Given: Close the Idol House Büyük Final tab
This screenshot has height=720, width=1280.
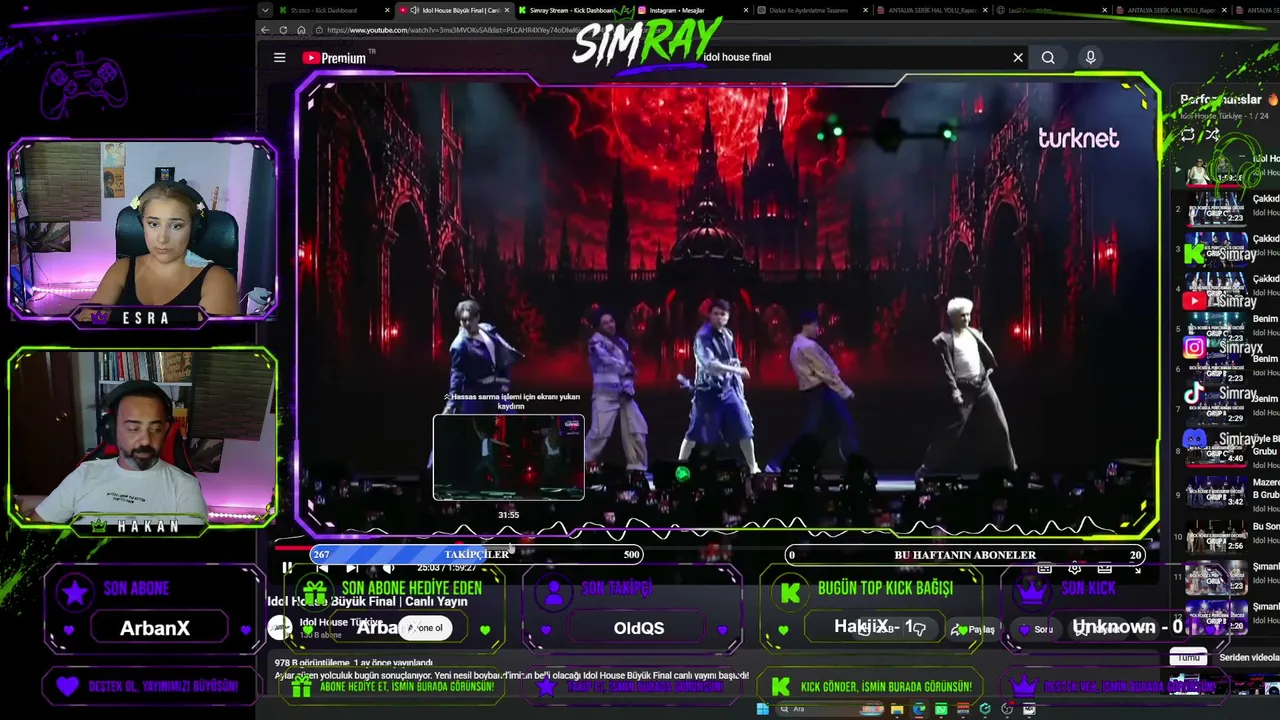Looking at the screenshot, I should (506, 10).
